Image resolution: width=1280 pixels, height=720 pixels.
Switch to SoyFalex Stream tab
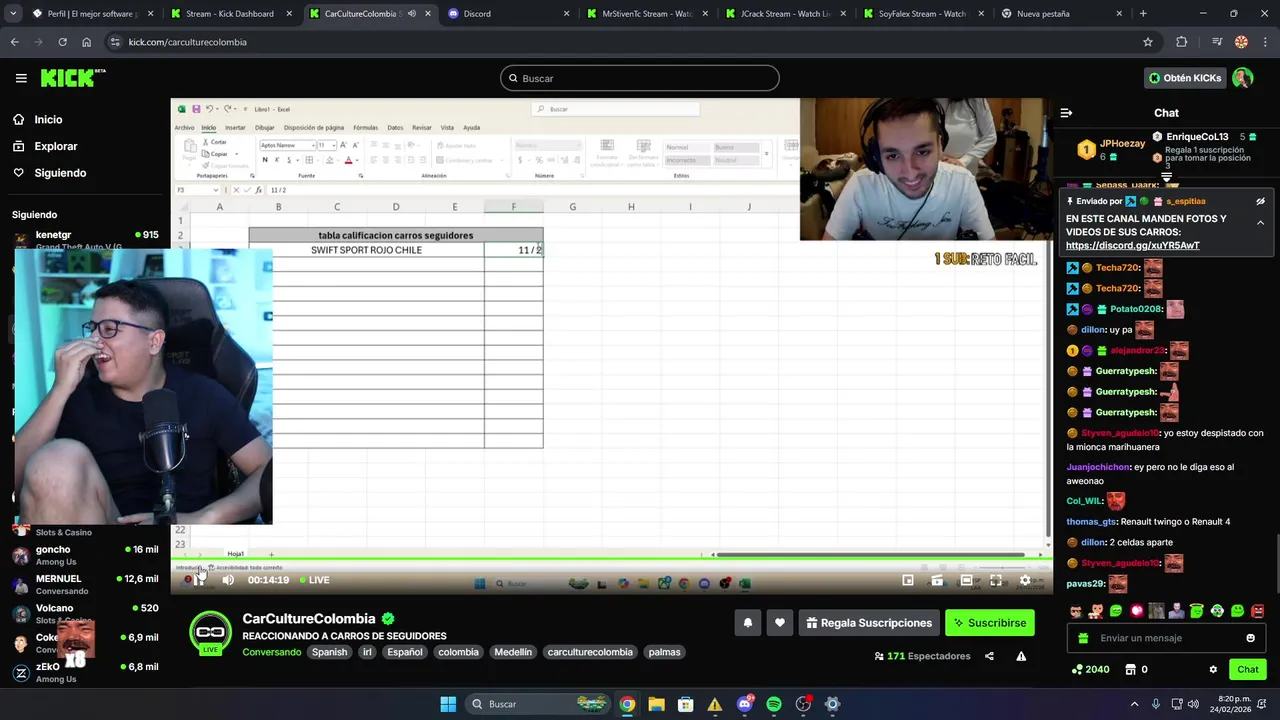pos(922,14)
